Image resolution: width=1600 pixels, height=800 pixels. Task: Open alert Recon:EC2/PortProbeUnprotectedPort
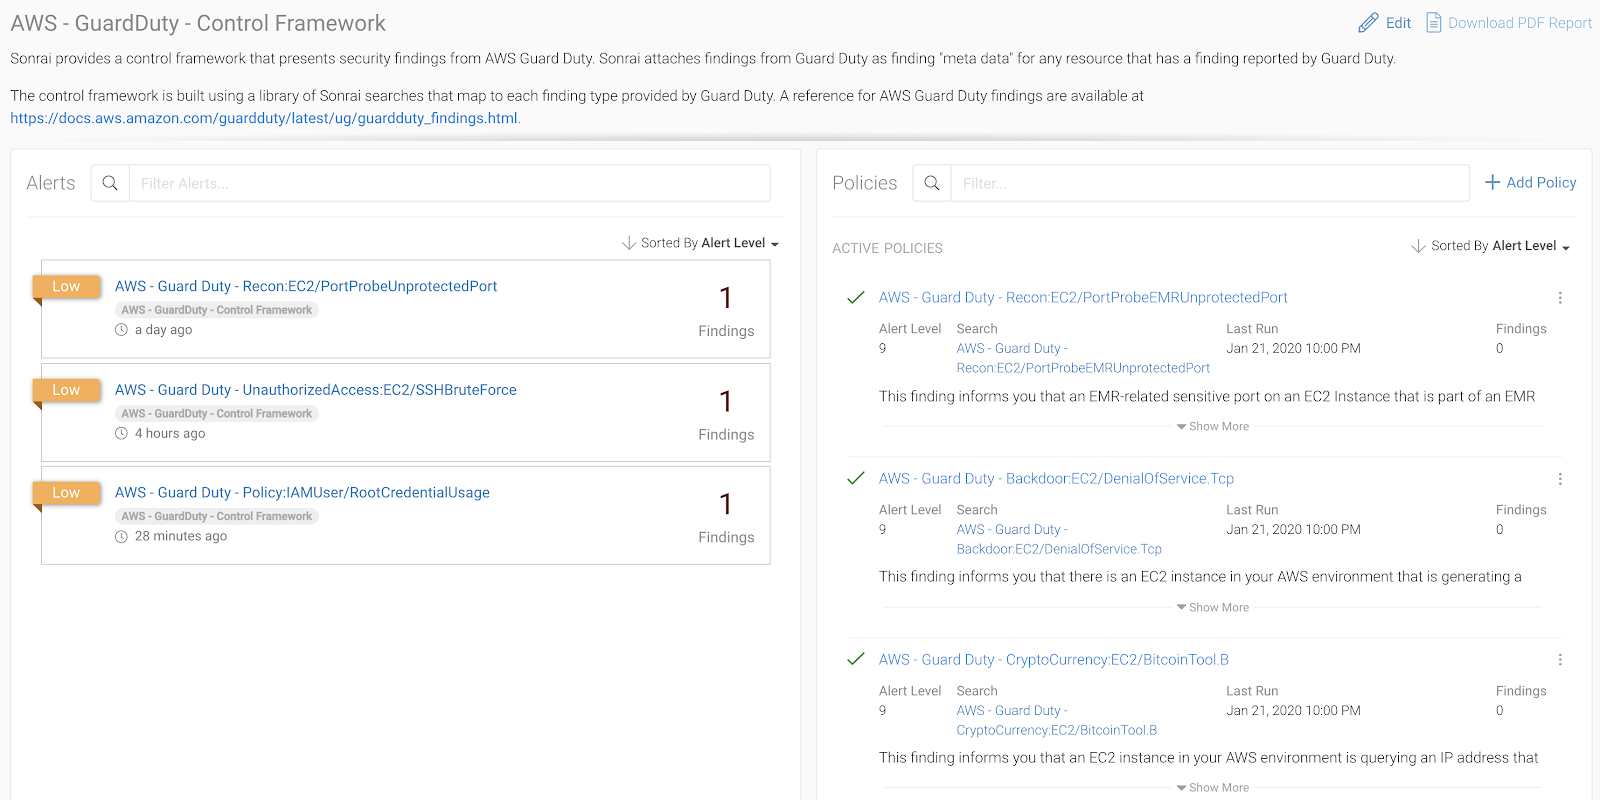[x=306, y=286]
